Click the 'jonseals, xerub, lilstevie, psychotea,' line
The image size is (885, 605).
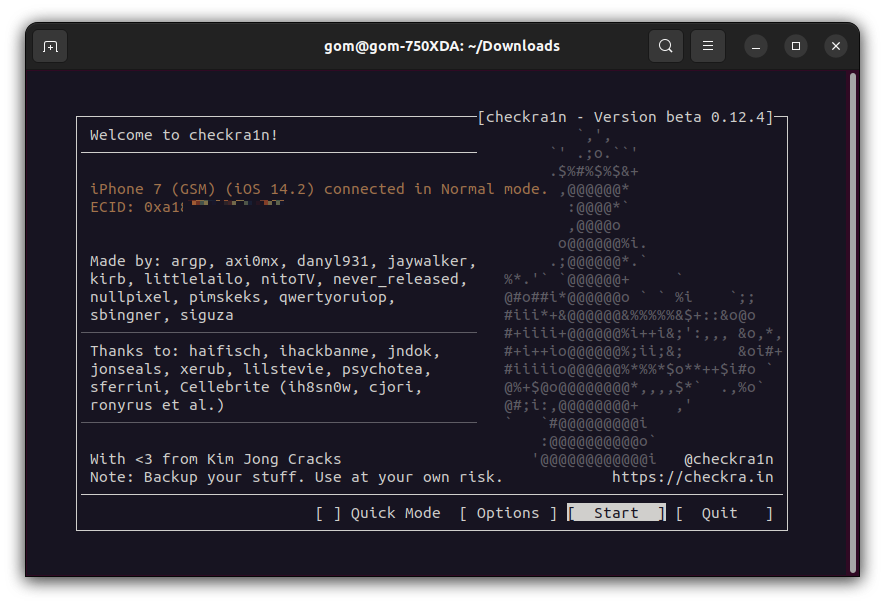pyautogui.click(x=260, y=369)
